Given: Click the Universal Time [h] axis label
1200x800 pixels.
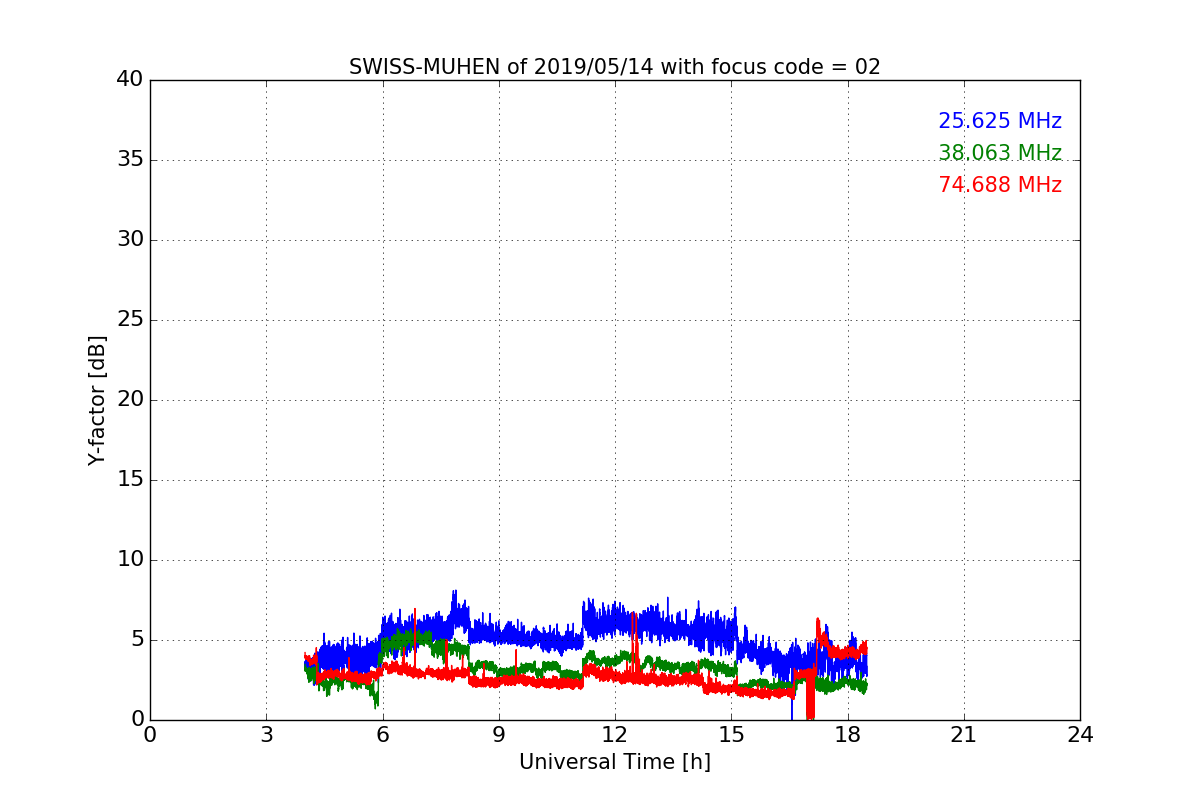Looking at the screenshot, I should [615, 762].
